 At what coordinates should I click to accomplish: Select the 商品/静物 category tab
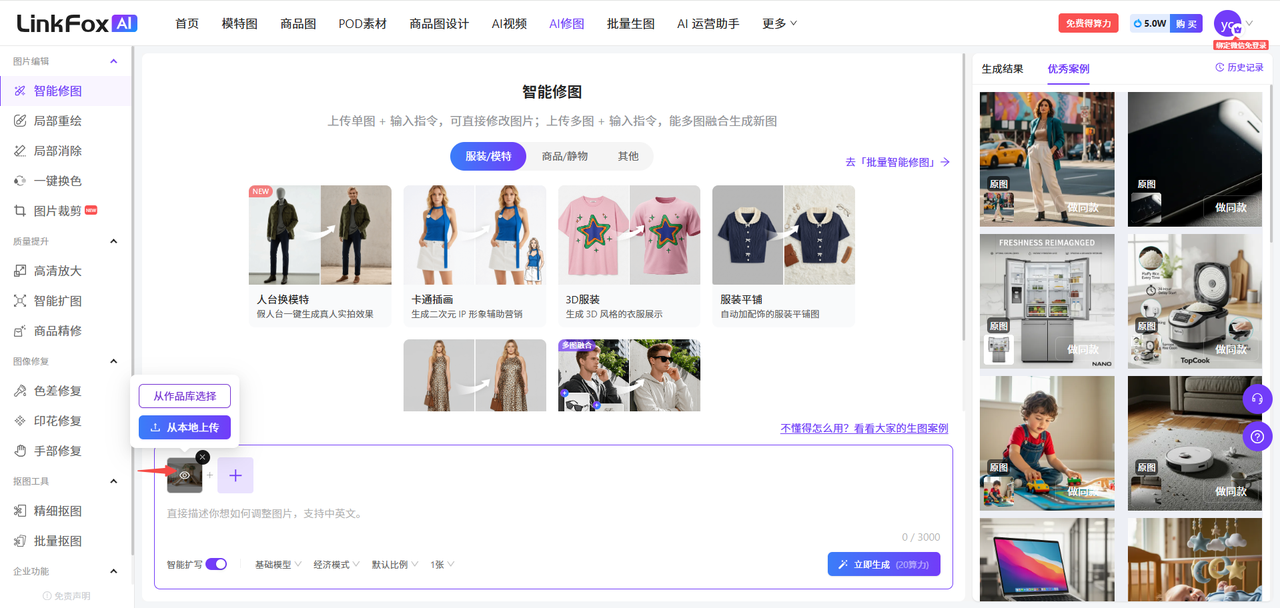565,156
